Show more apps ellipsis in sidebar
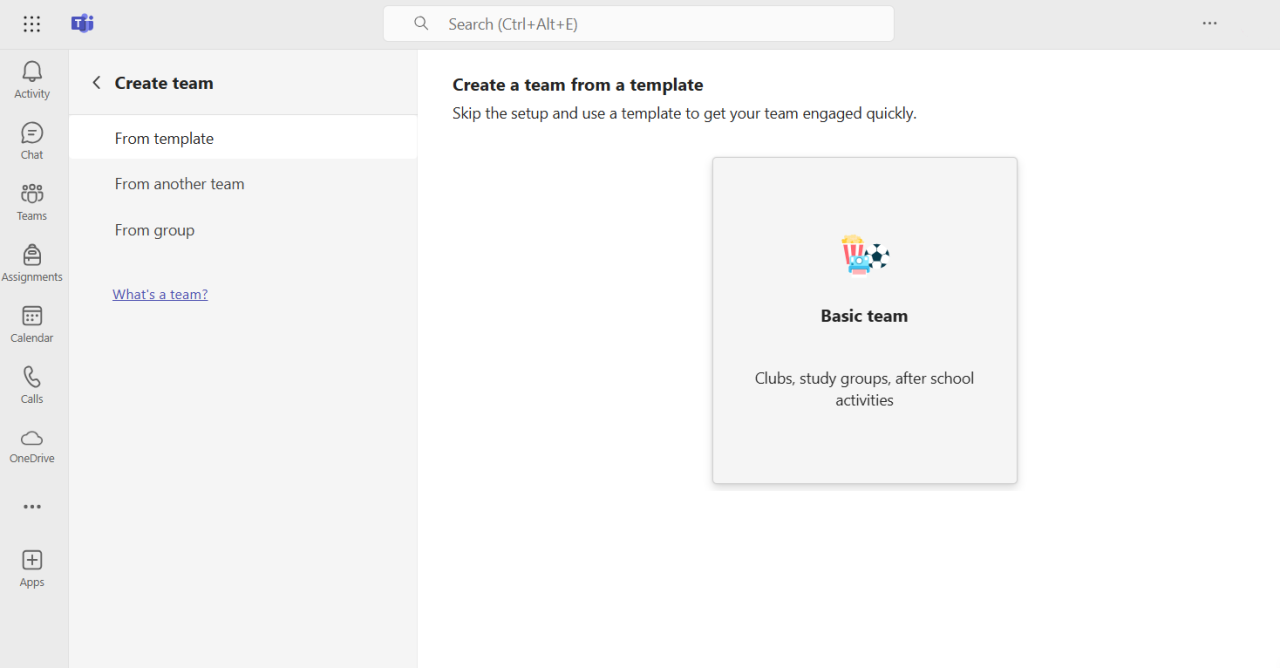The width and height of the screenshot is (1280, 668). coord(32,507)
